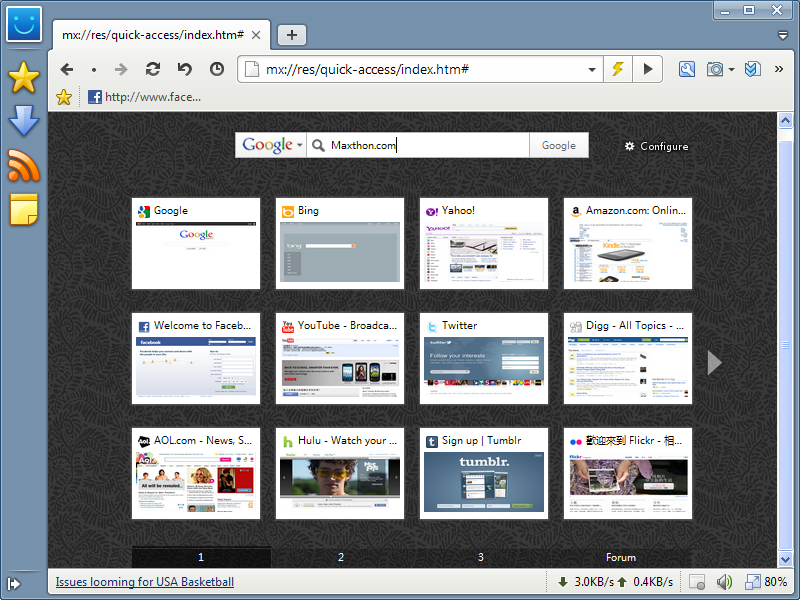The image size is (800, 600).
Task: Toggle the lightning bolt engine switch
Action: [x=618, y=69]
